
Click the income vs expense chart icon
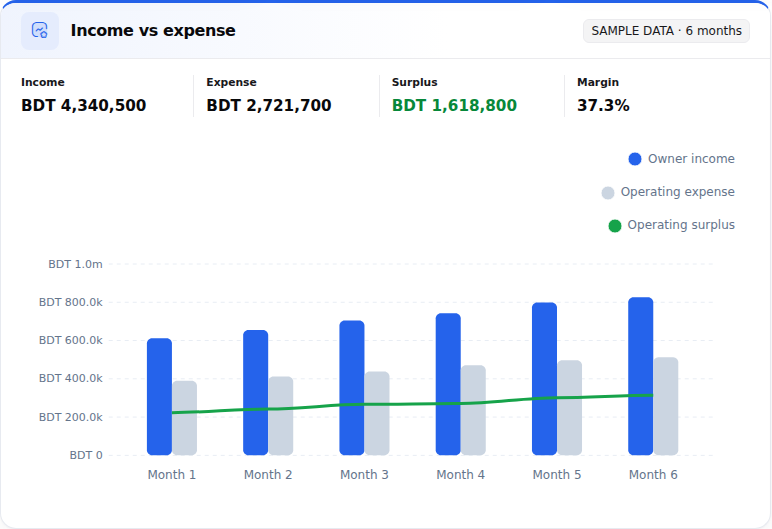point(40,31)
